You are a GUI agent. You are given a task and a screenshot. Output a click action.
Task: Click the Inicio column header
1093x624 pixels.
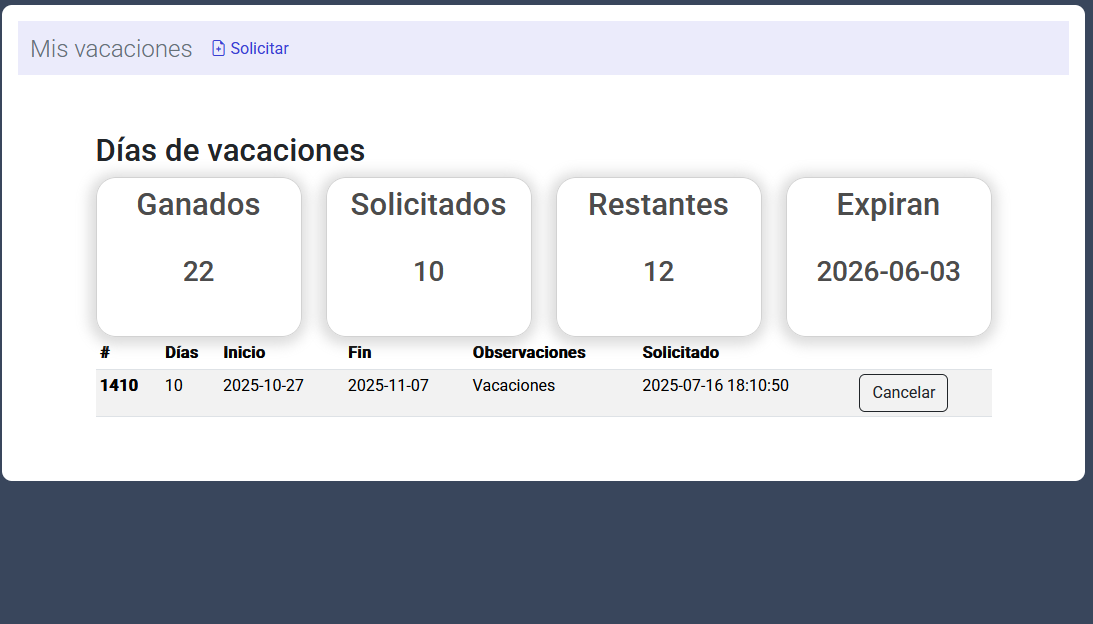point(244,352)
